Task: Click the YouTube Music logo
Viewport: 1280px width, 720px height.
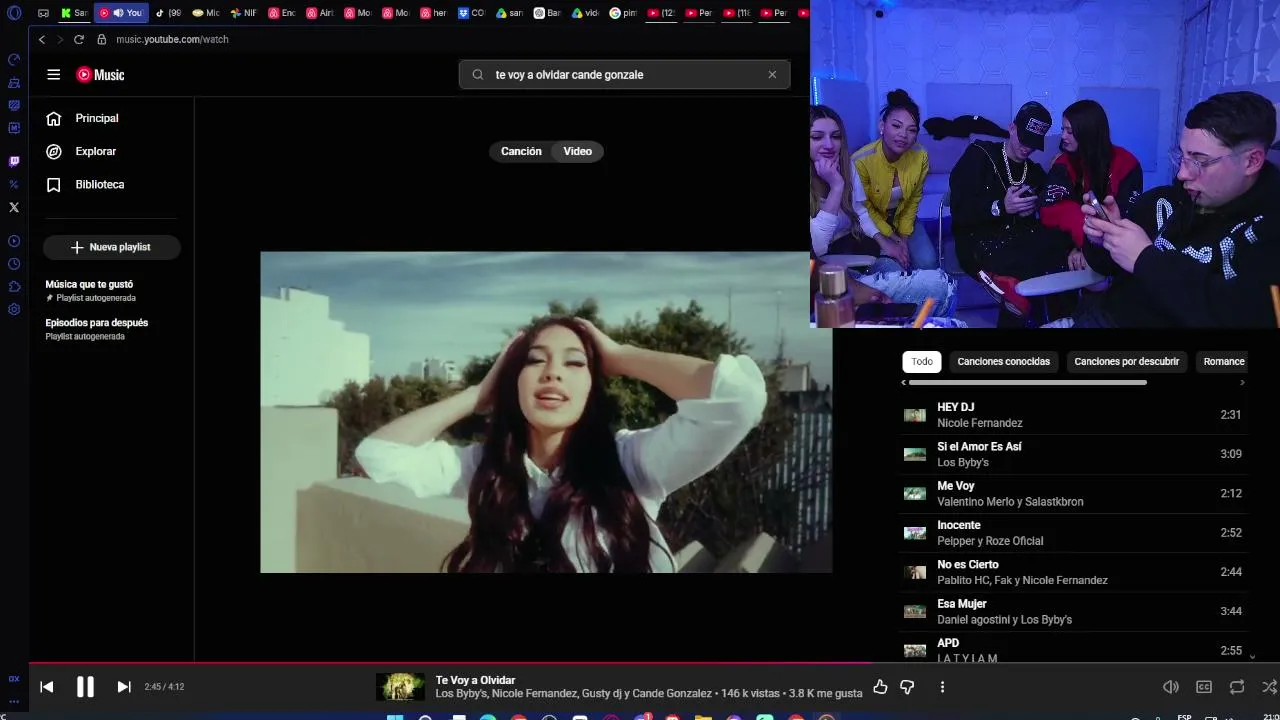Action: point(100,75)
